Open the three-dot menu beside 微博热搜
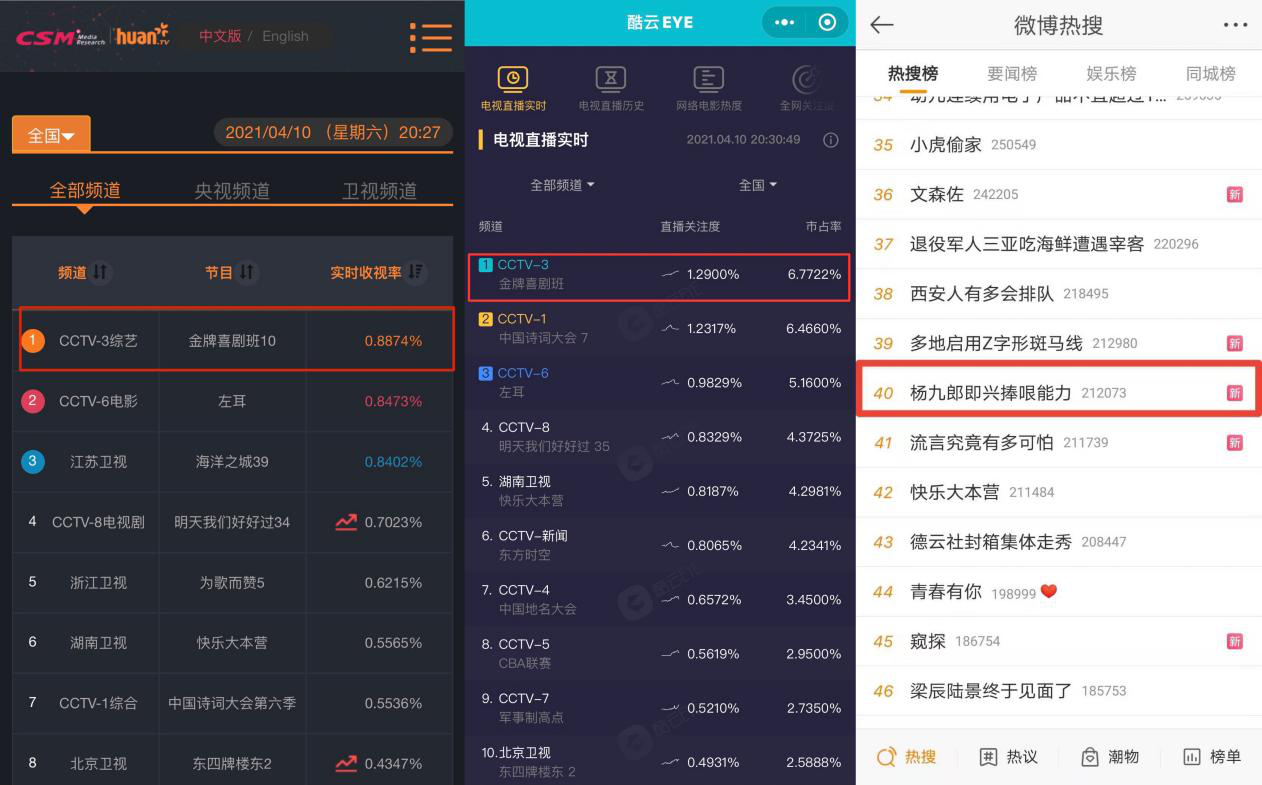 point(1235,25)
